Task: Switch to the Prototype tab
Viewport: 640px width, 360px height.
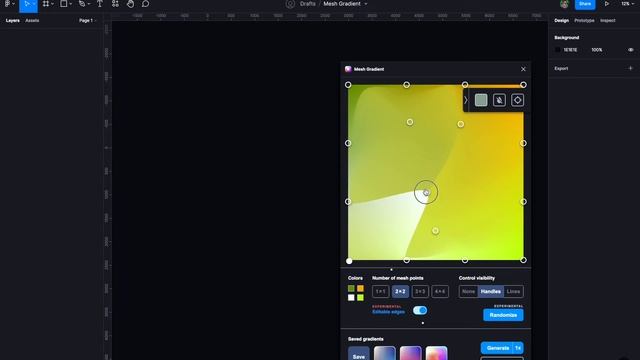Action: click(584, 20)
